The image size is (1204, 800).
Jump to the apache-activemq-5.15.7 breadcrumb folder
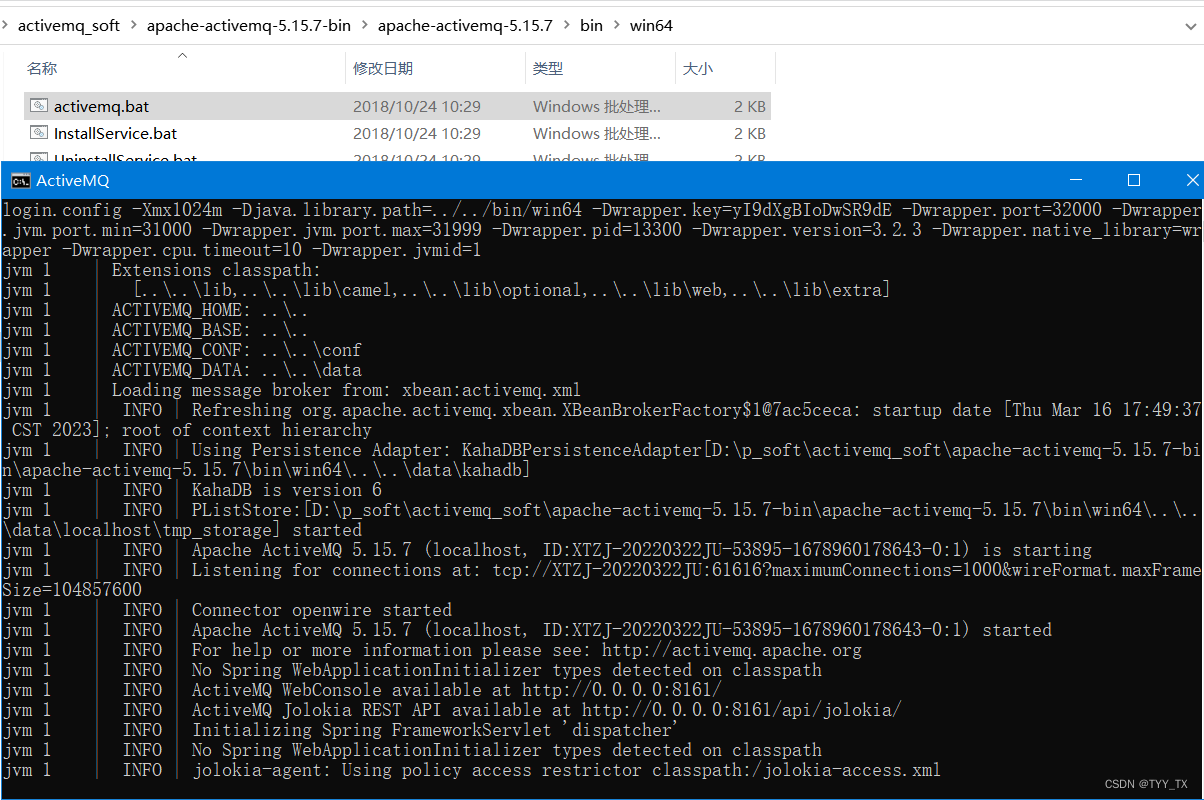[465, 25]
